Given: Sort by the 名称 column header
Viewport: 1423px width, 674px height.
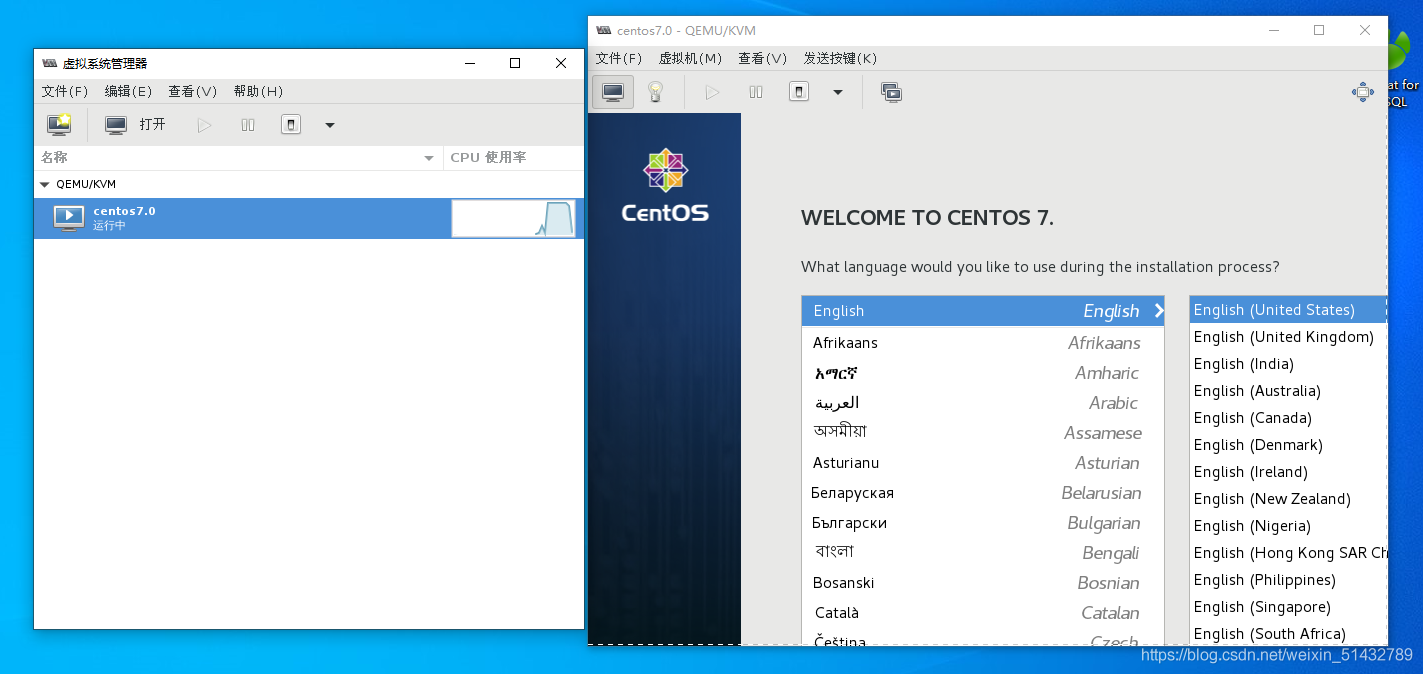Looking at the screenshot, I should tap(238, 158).
